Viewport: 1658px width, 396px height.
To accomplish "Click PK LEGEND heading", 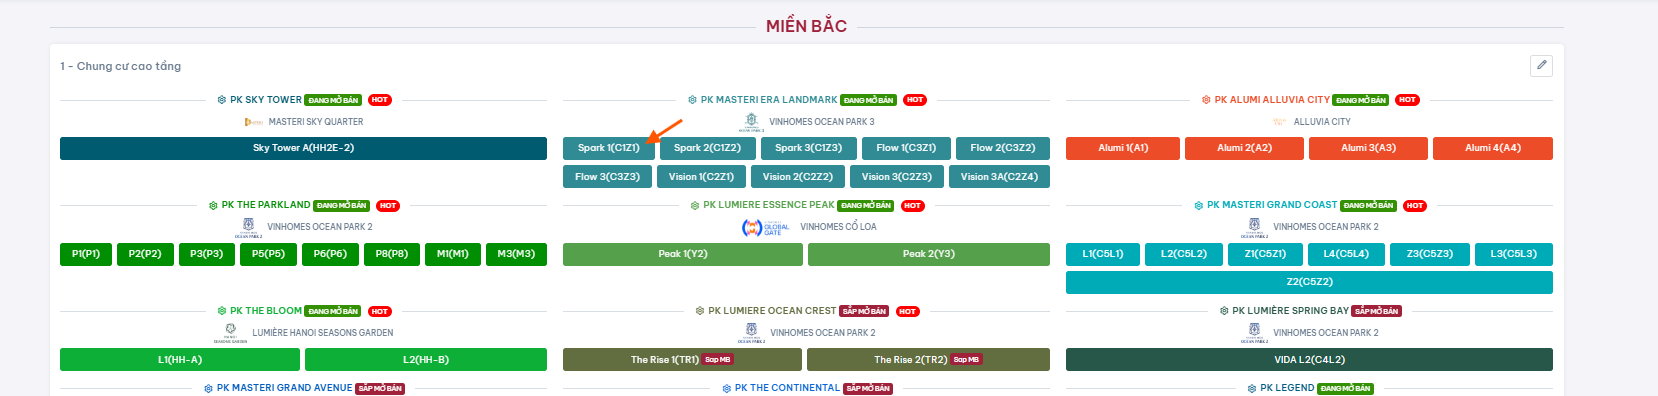I will [x=1287, y=388].
